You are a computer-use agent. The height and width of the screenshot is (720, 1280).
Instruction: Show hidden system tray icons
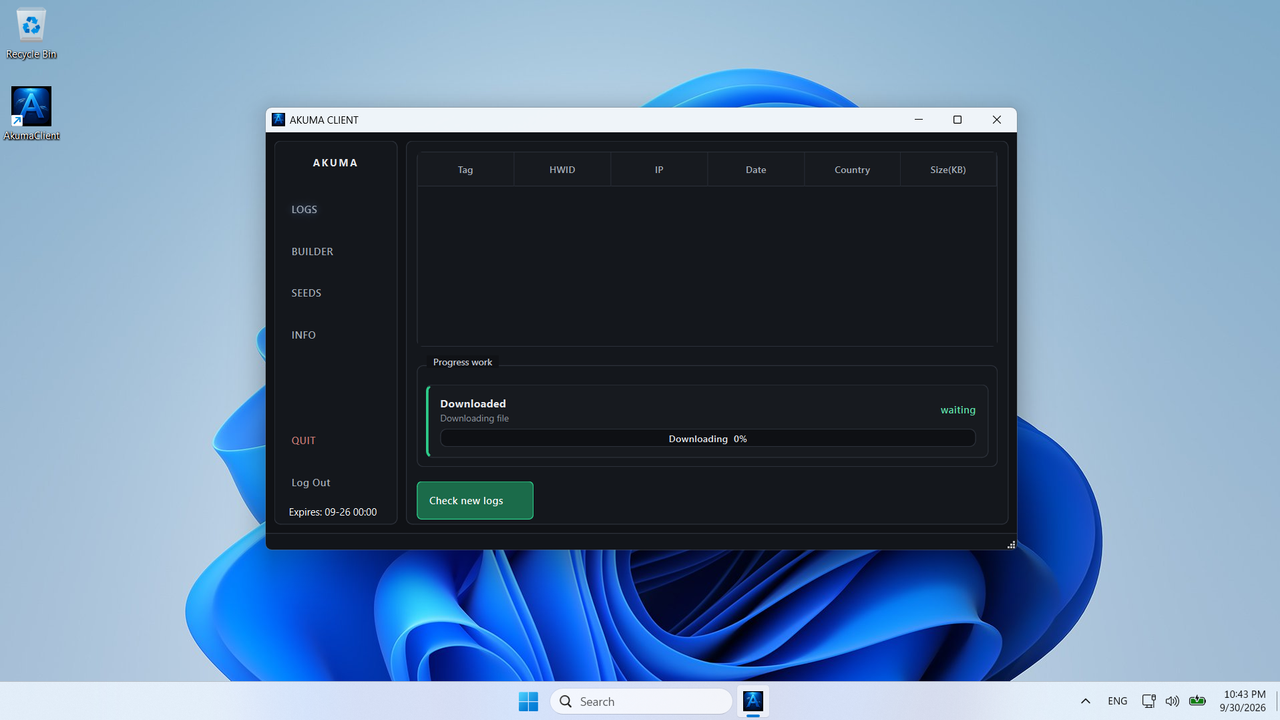(x=1086, y=701)
